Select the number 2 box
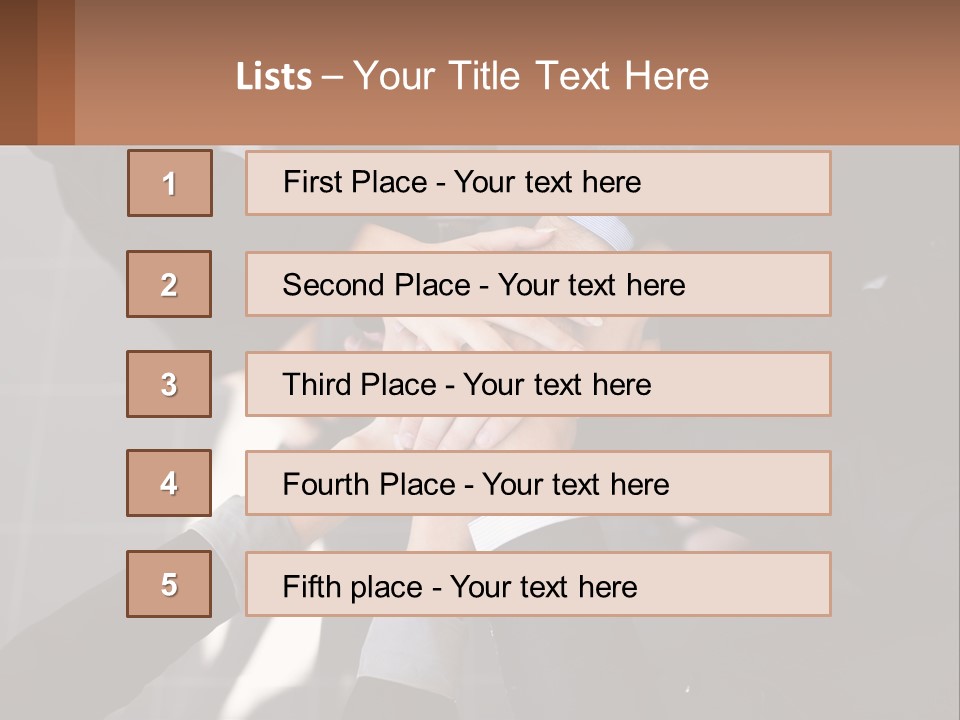 (169, 284)
